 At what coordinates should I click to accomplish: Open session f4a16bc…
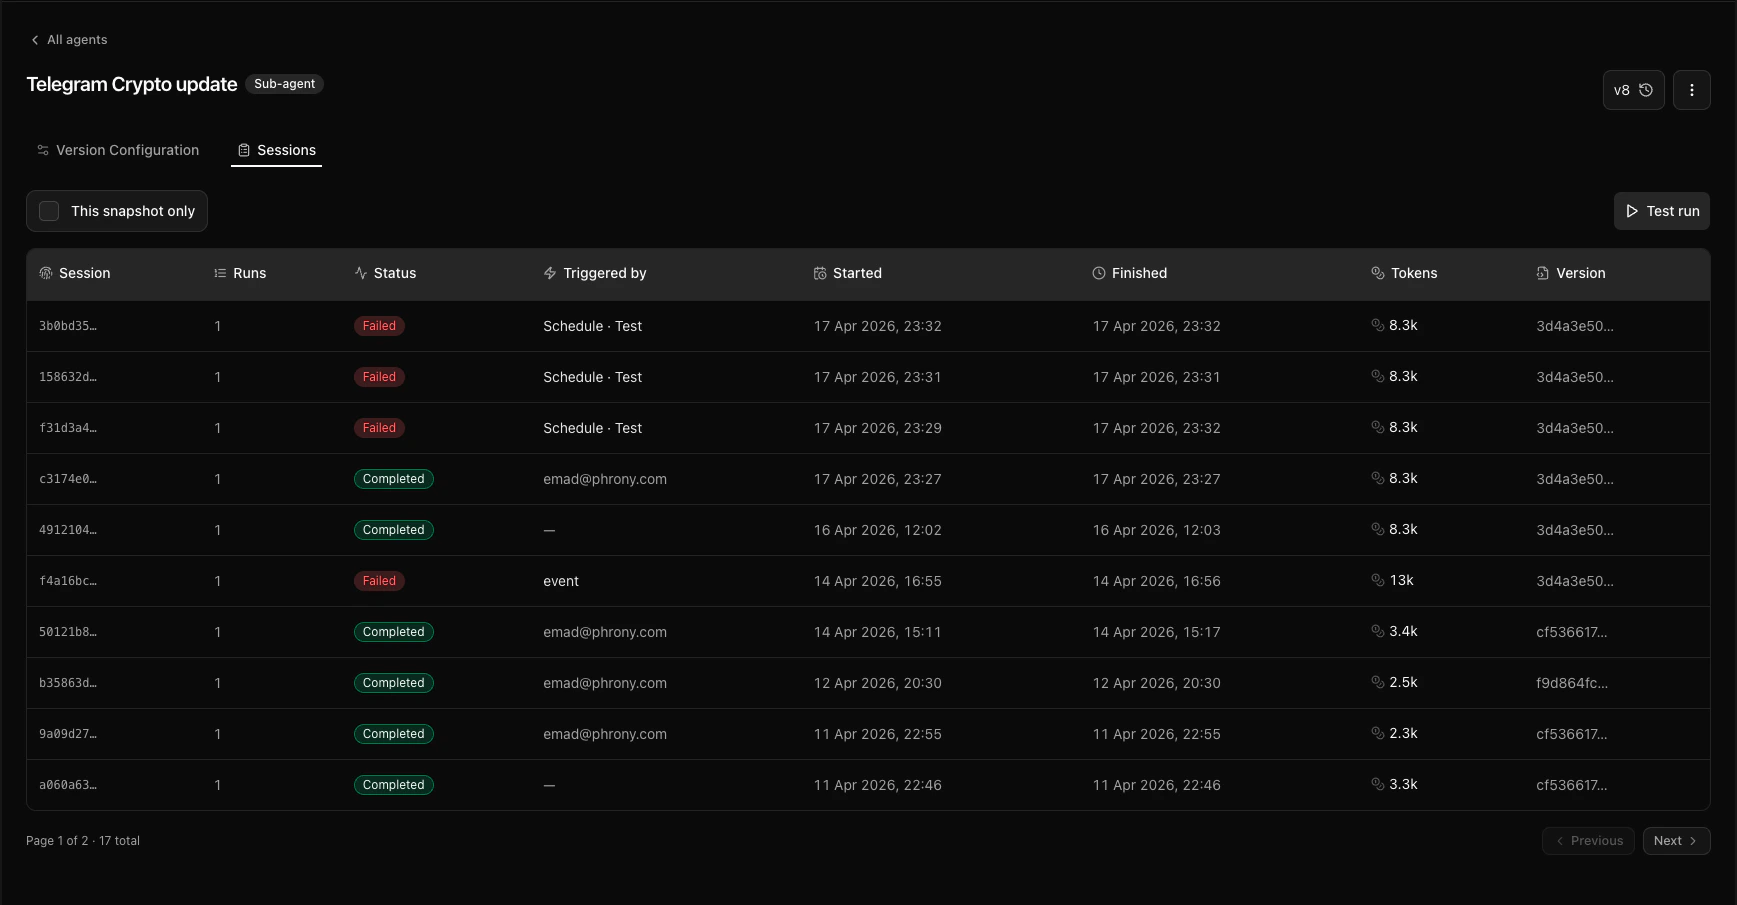coord(68,581)
